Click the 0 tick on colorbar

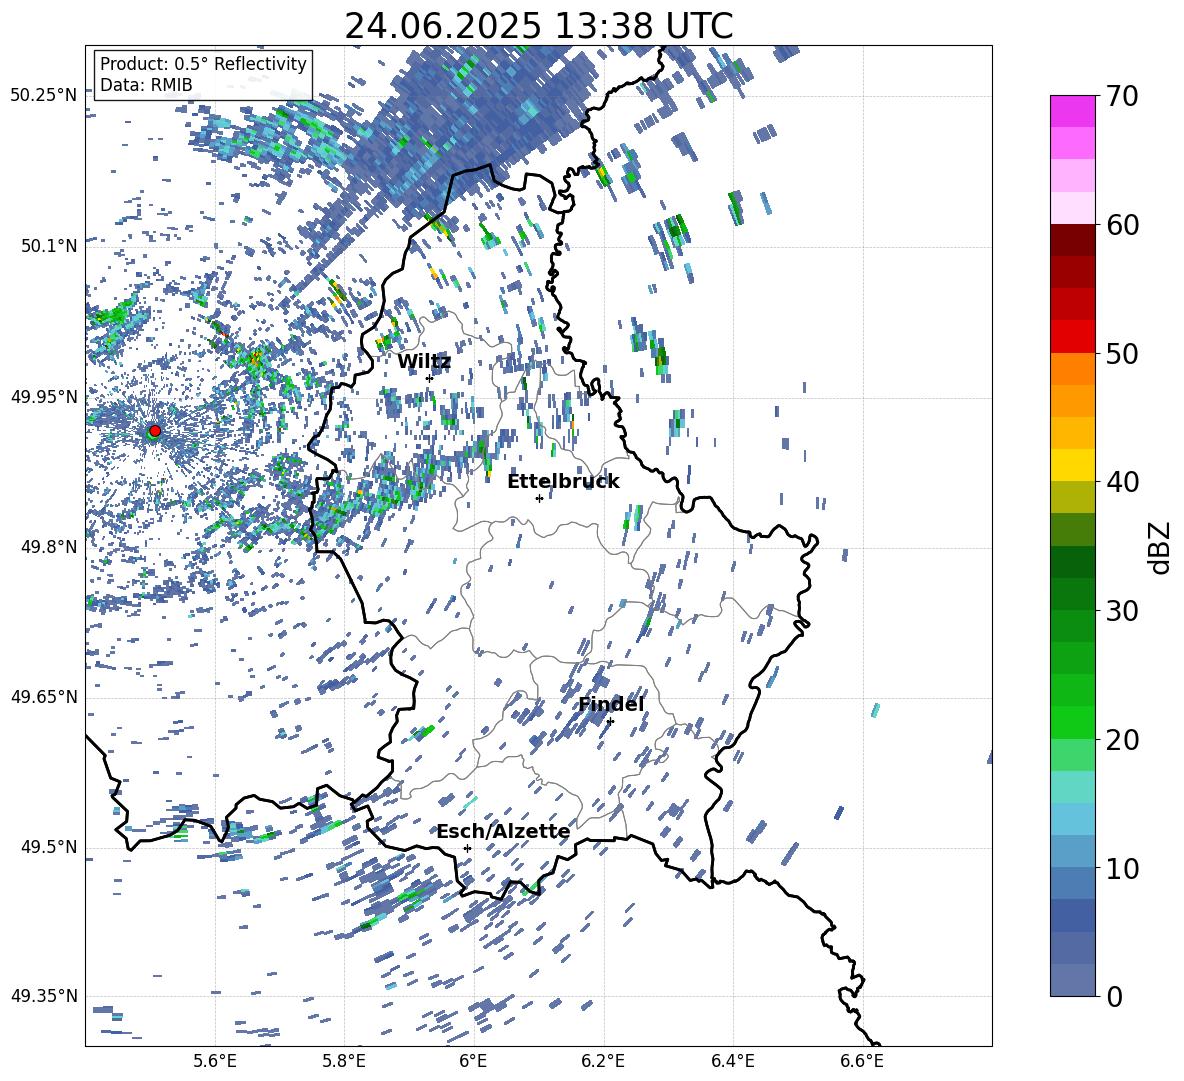point(1114,996)
